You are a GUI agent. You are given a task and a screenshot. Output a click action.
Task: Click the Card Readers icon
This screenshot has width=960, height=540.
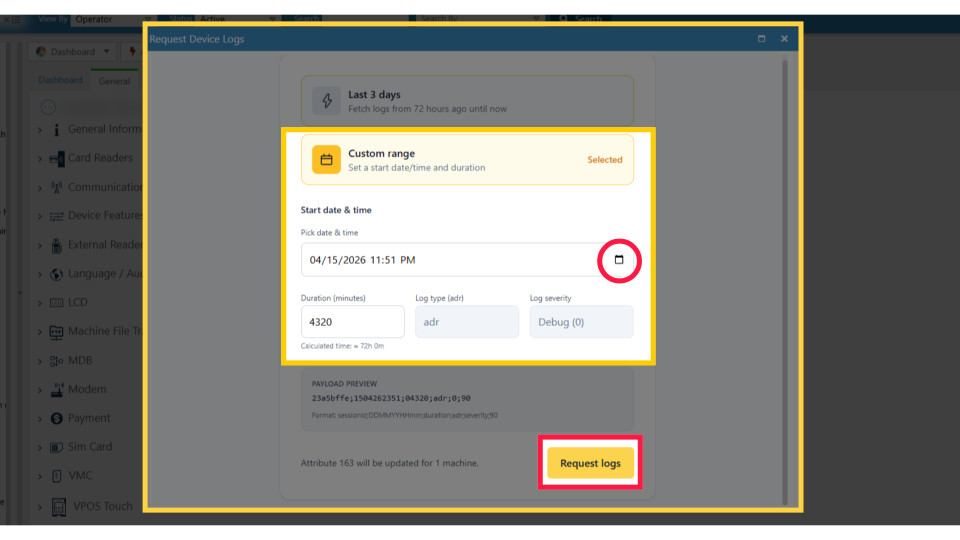click(x=57, y=158)
